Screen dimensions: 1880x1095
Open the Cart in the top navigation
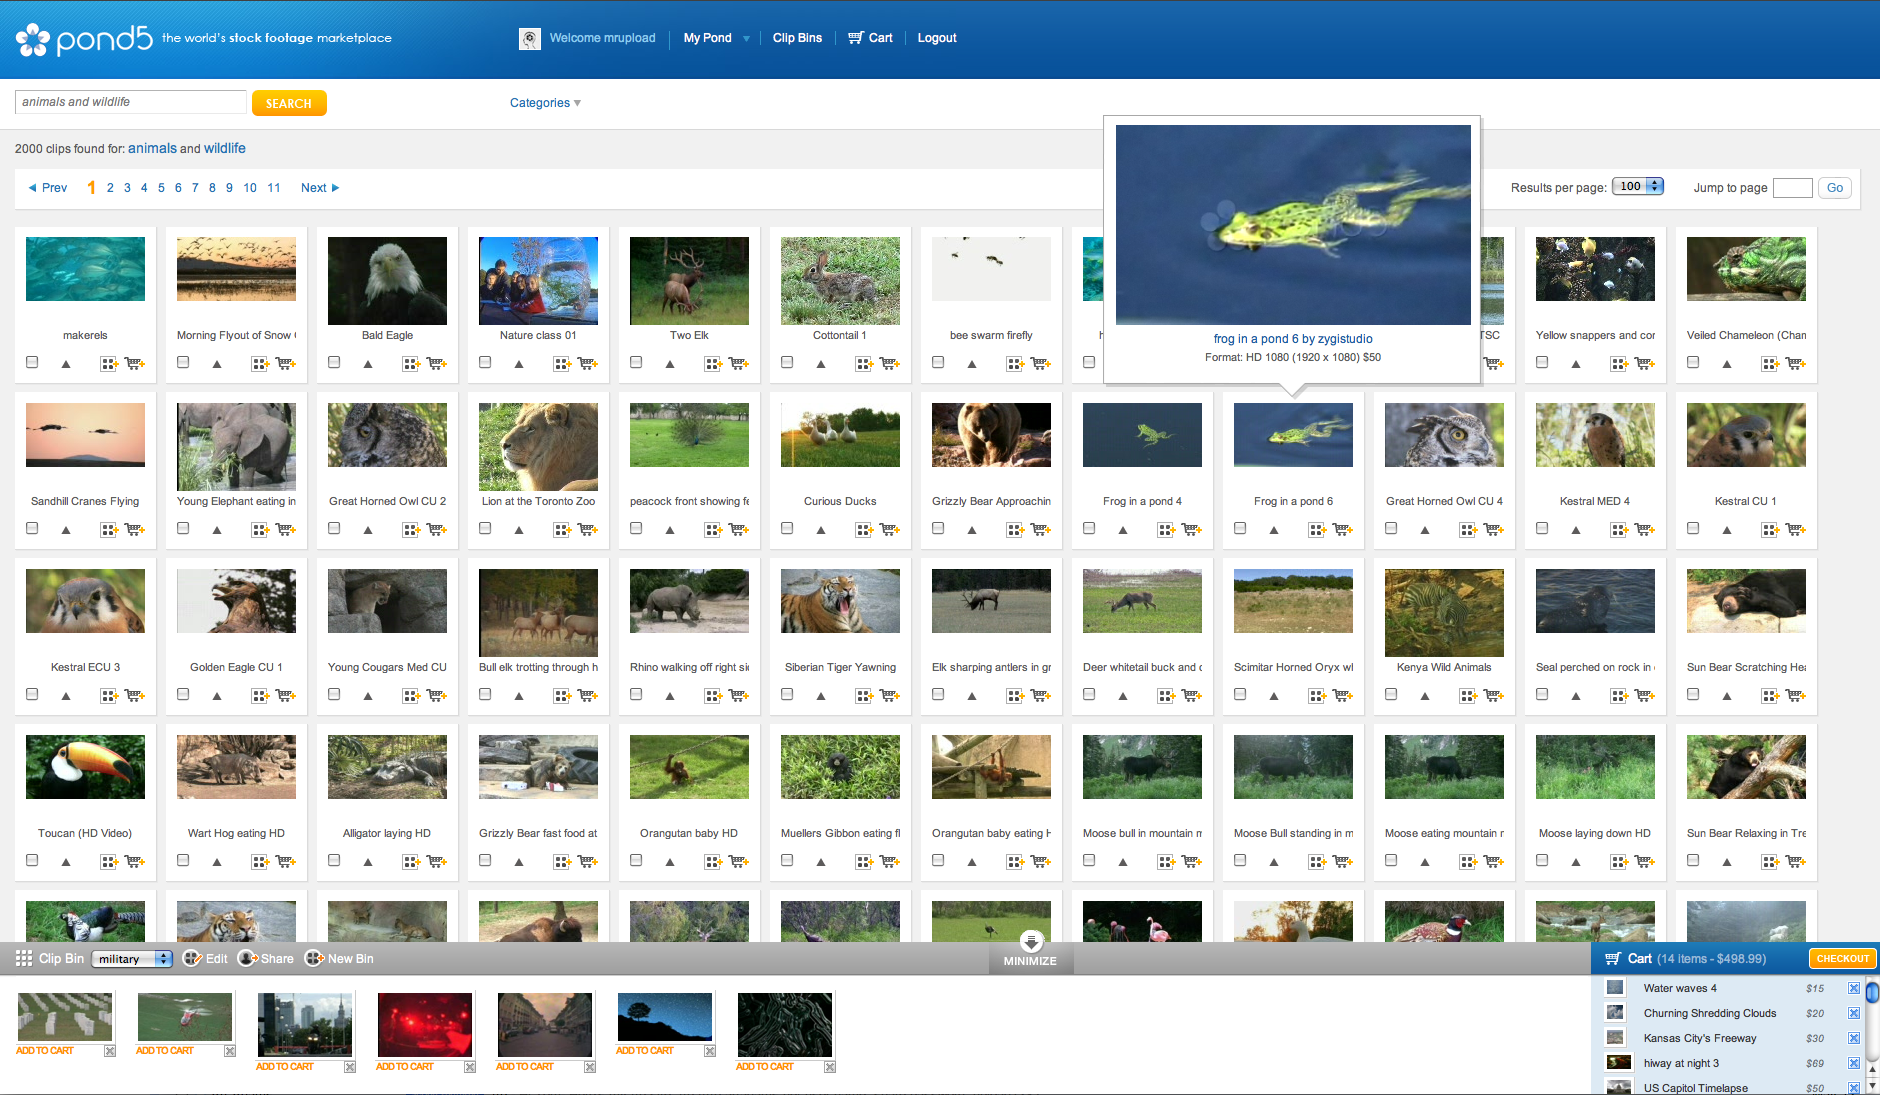[870, 38]
